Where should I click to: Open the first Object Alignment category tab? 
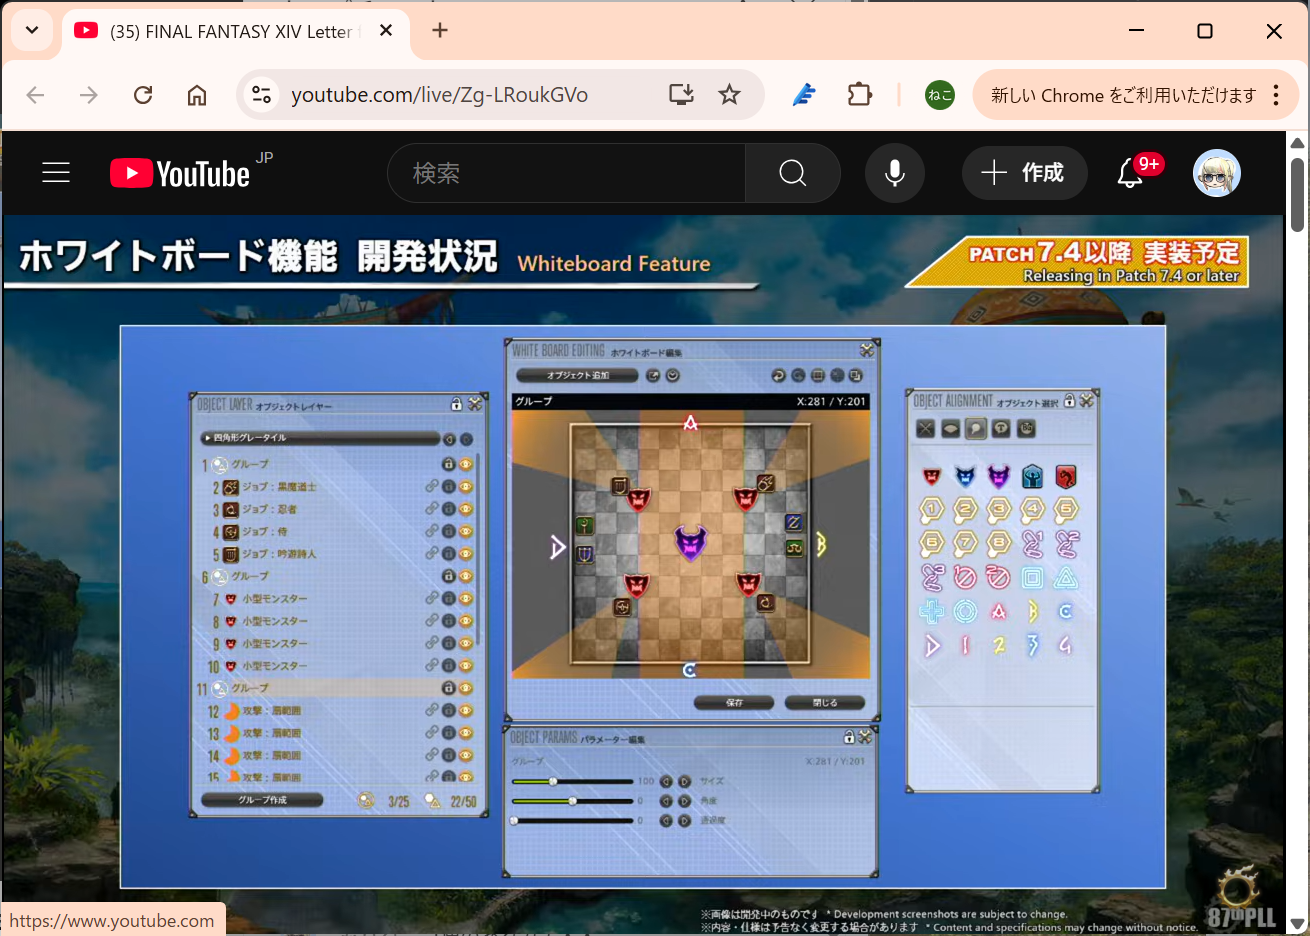click(x=926, y=429)
